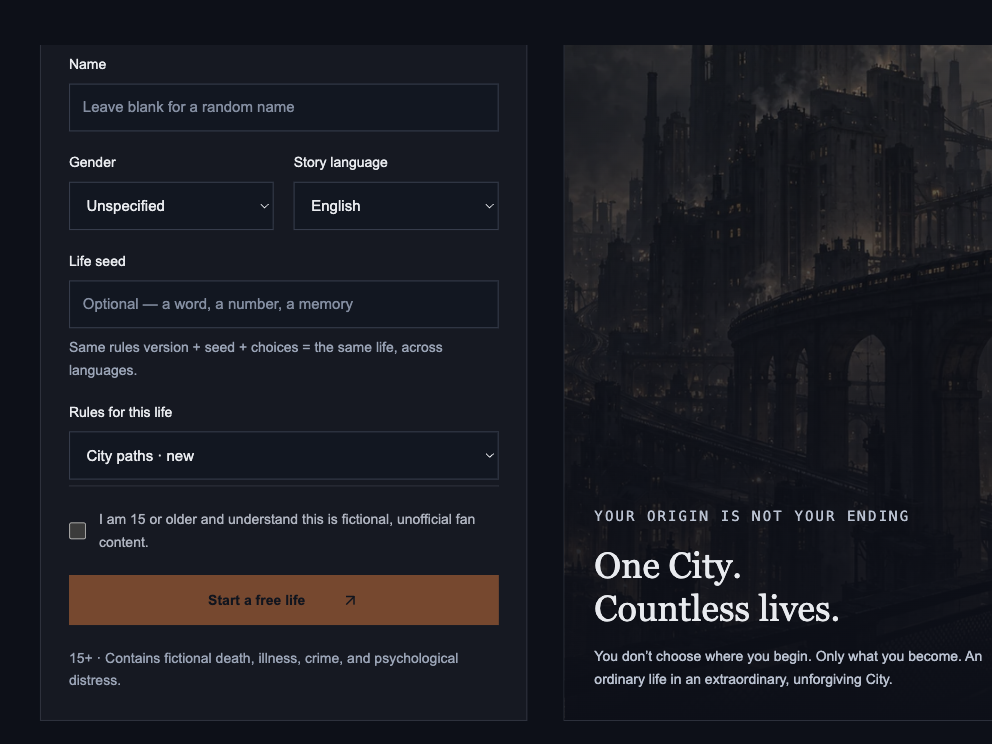Click the 'You don't choose where you begin' paragraph
Screen dimensions: 992x744
pos(788,667)
